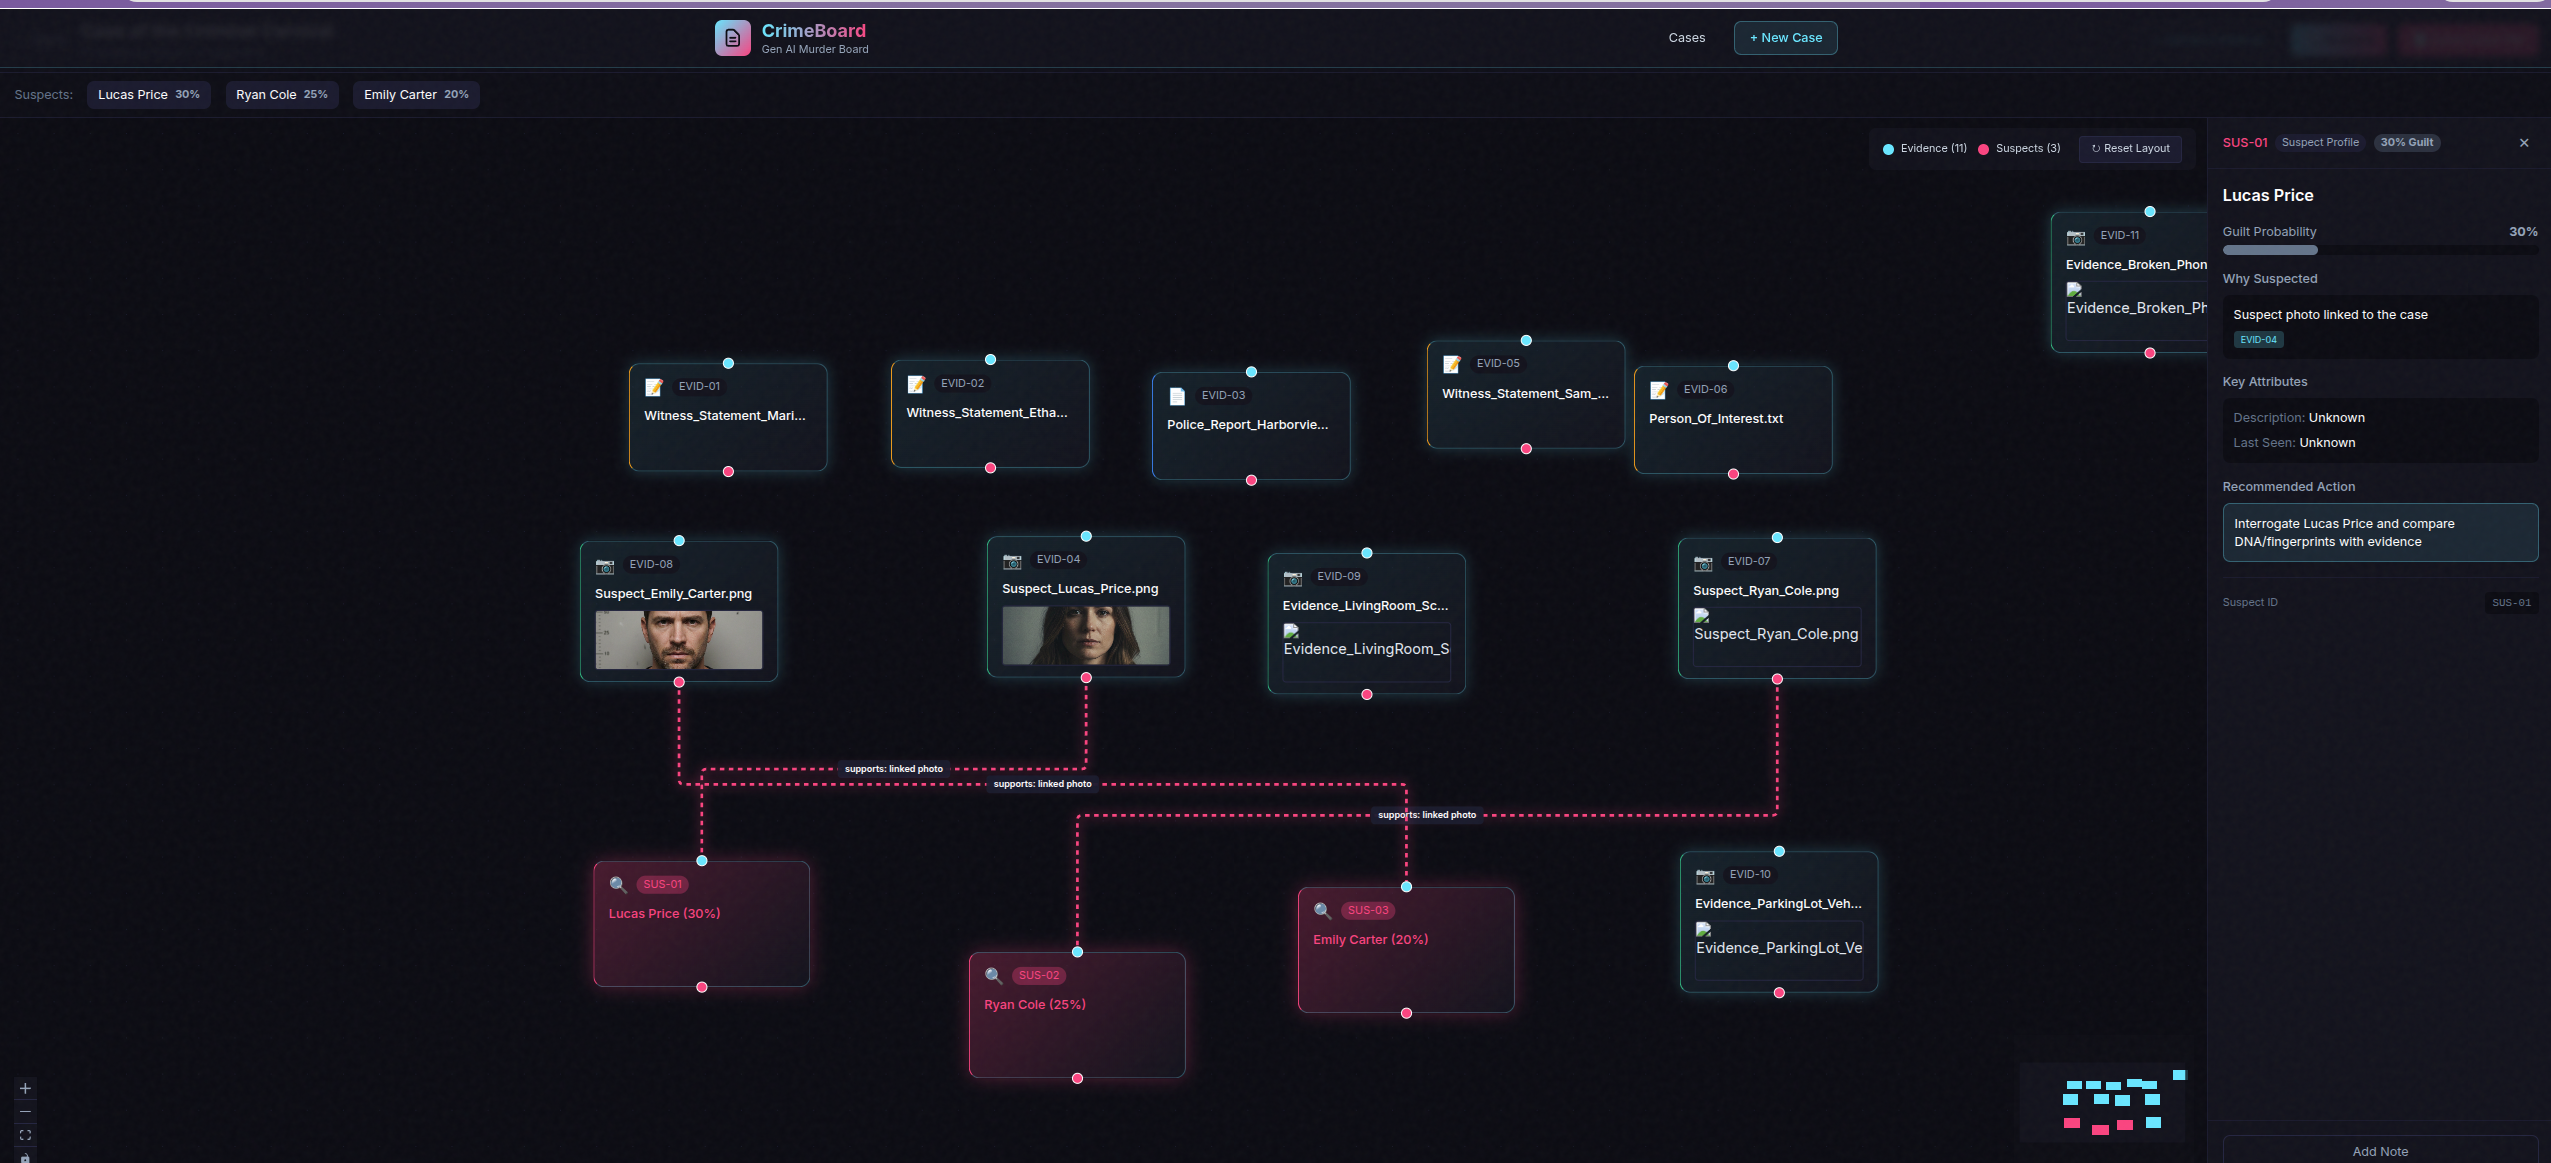Open the Cases menu

(1686, 38)
